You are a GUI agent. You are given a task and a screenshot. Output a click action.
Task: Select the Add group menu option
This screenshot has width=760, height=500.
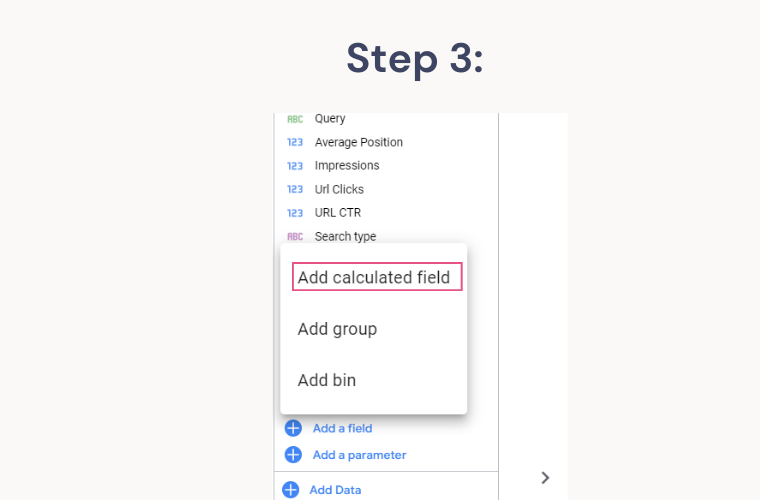(337, 329)
